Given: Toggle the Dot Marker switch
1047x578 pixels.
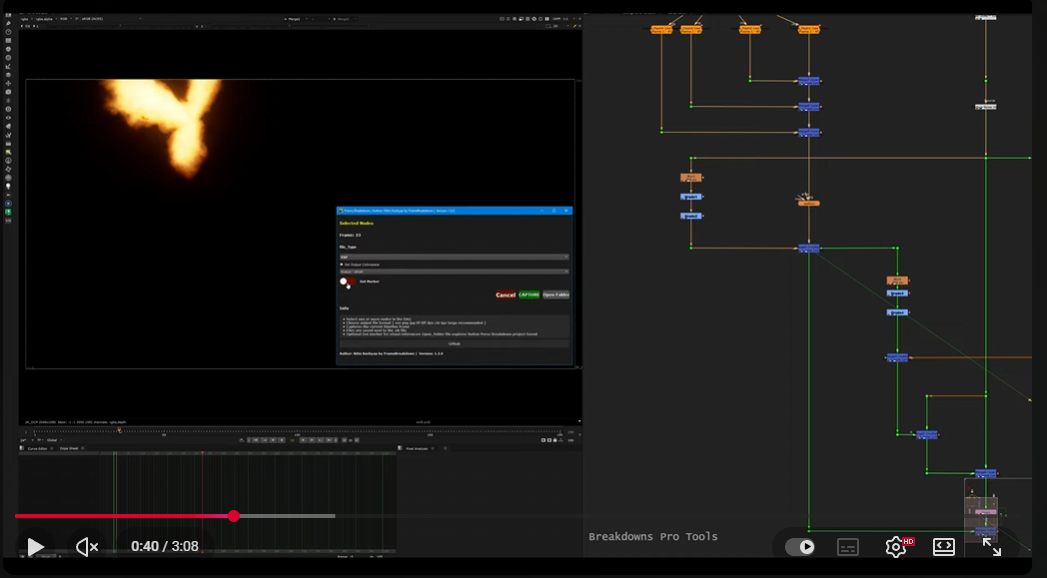Looking at the screenshot, I should click(348, 282).
